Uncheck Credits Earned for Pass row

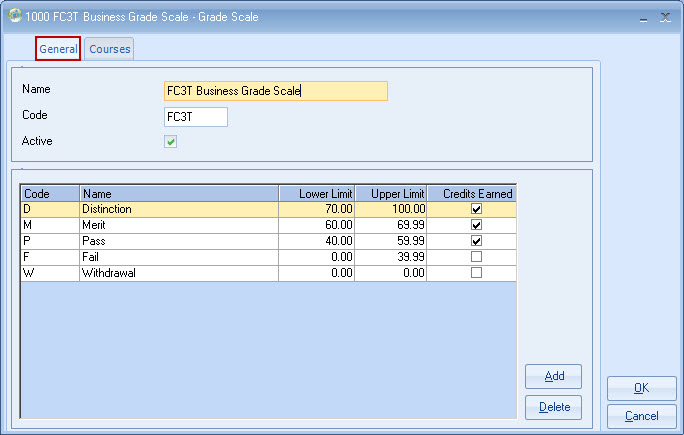(476, 241)
